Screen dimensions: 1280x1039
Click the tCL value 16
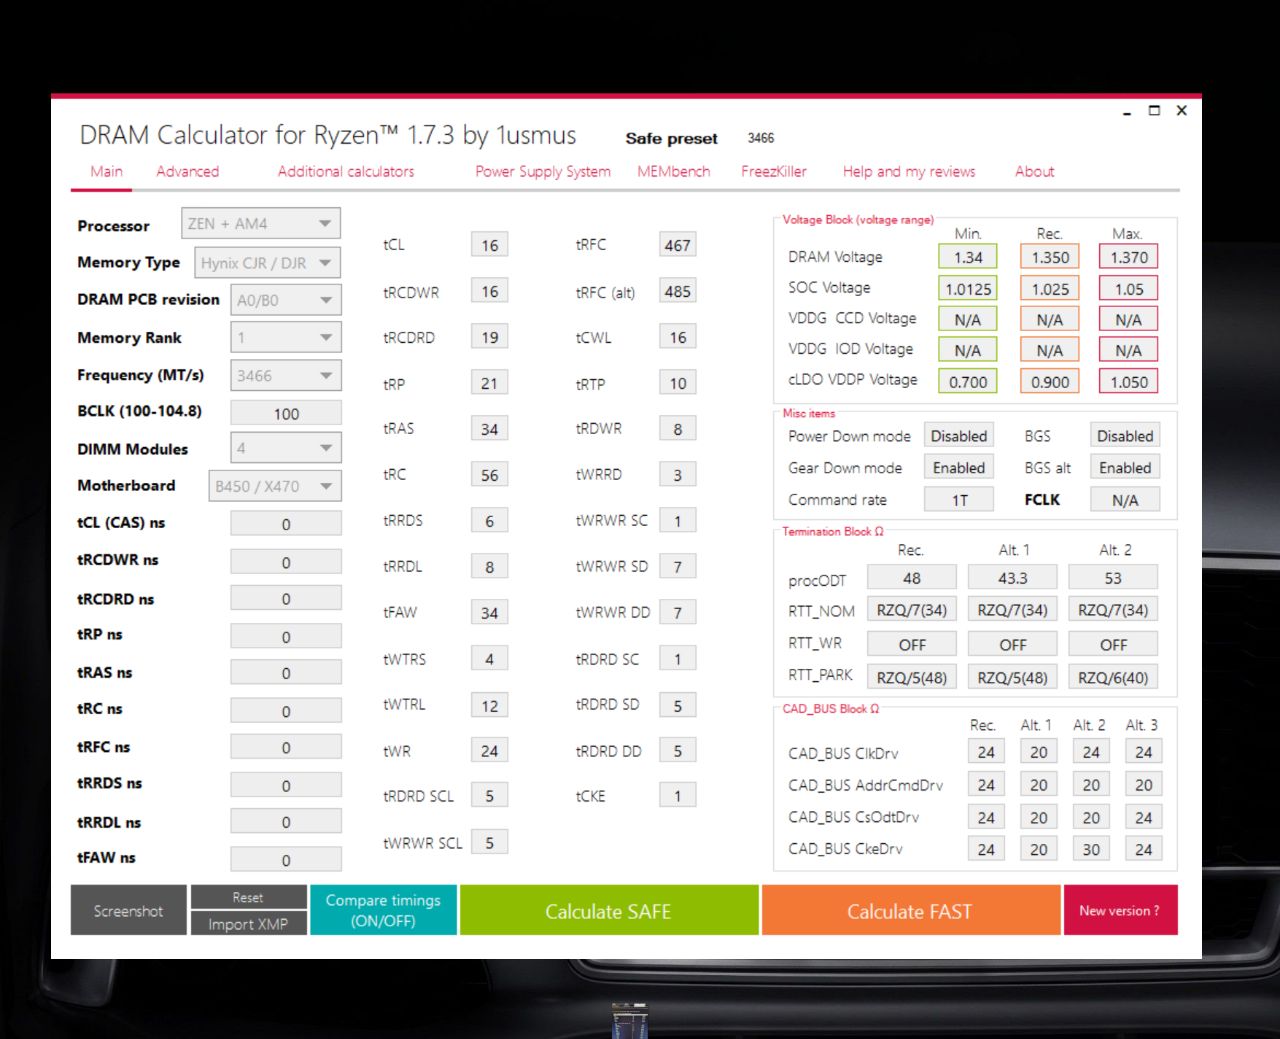click(x=489, y=245)
